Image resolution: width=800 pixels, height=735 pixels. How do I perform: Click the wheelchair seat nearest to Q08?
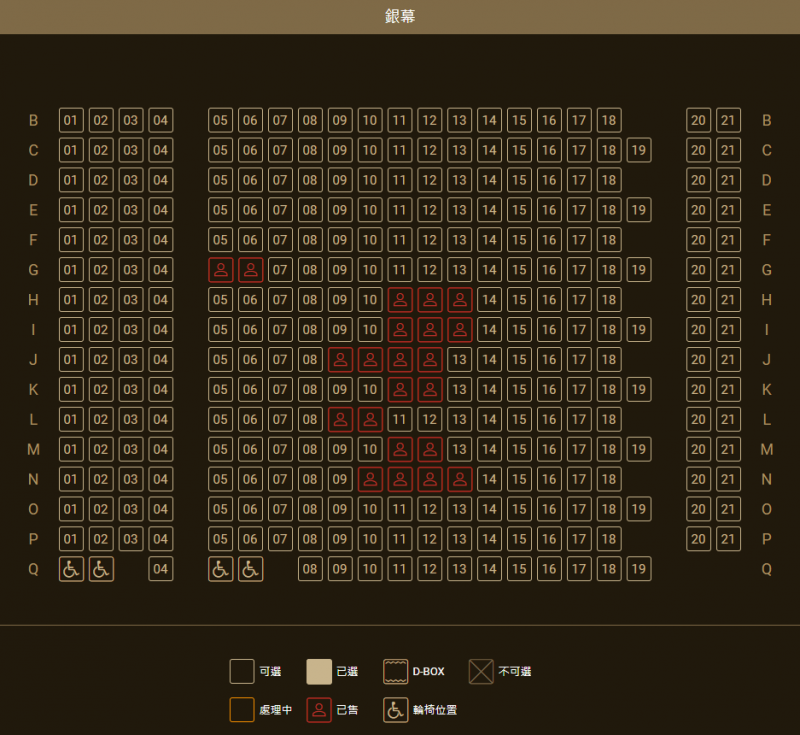point(250,569)
